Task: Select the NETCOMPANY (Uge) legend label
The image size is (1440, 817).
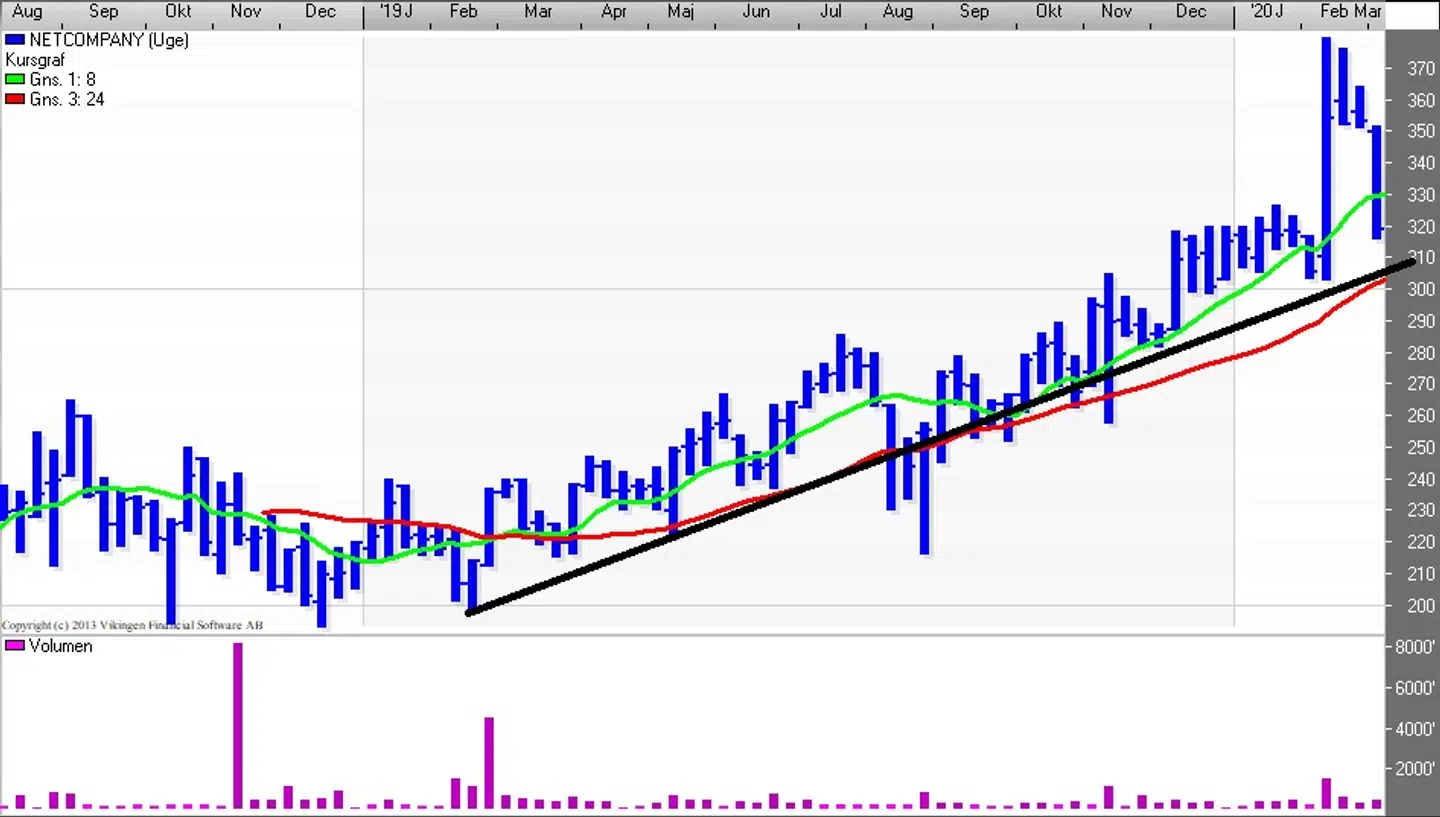Action: pyautogui.click(x=109, y=40)
